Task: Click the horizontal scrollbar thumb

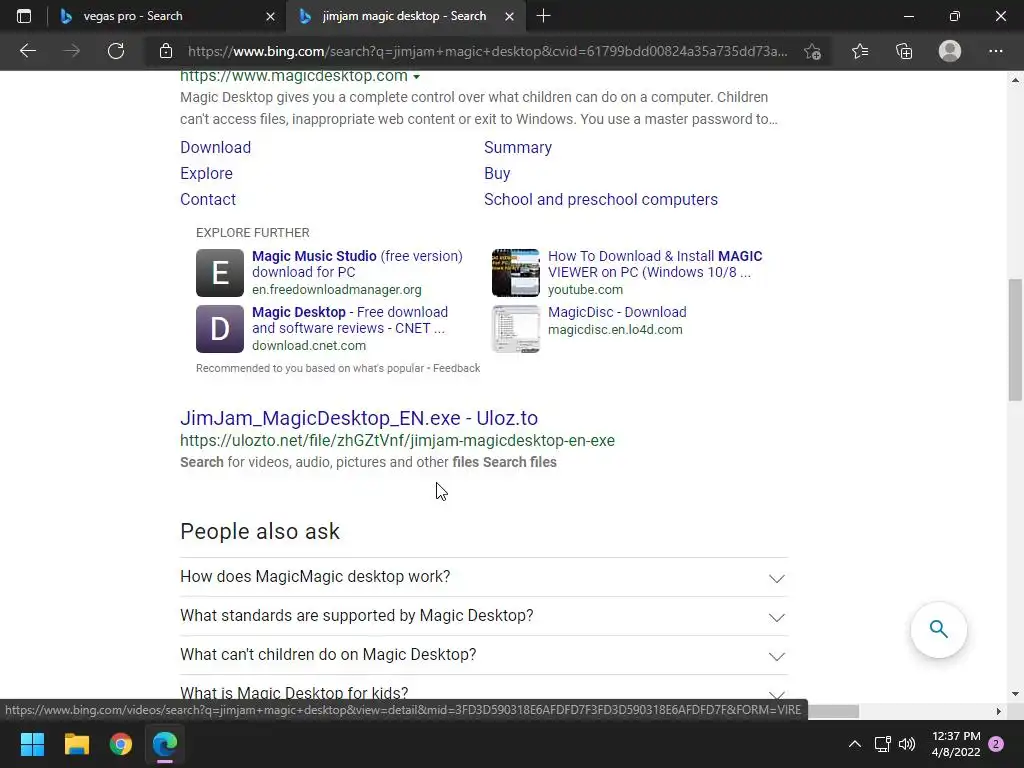Action: [x=833, y=711]
